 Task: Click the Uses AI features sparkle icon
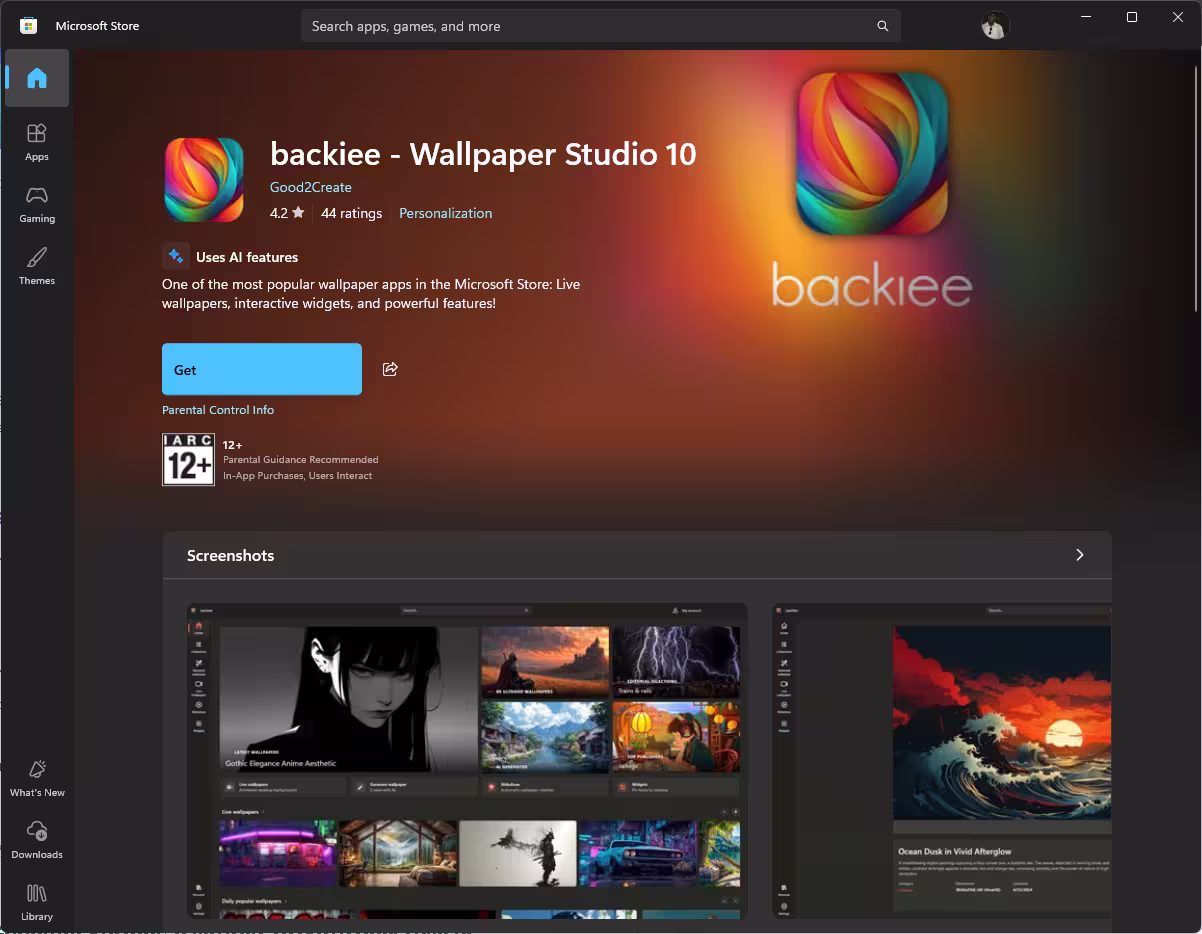click(x=176, y=256)
